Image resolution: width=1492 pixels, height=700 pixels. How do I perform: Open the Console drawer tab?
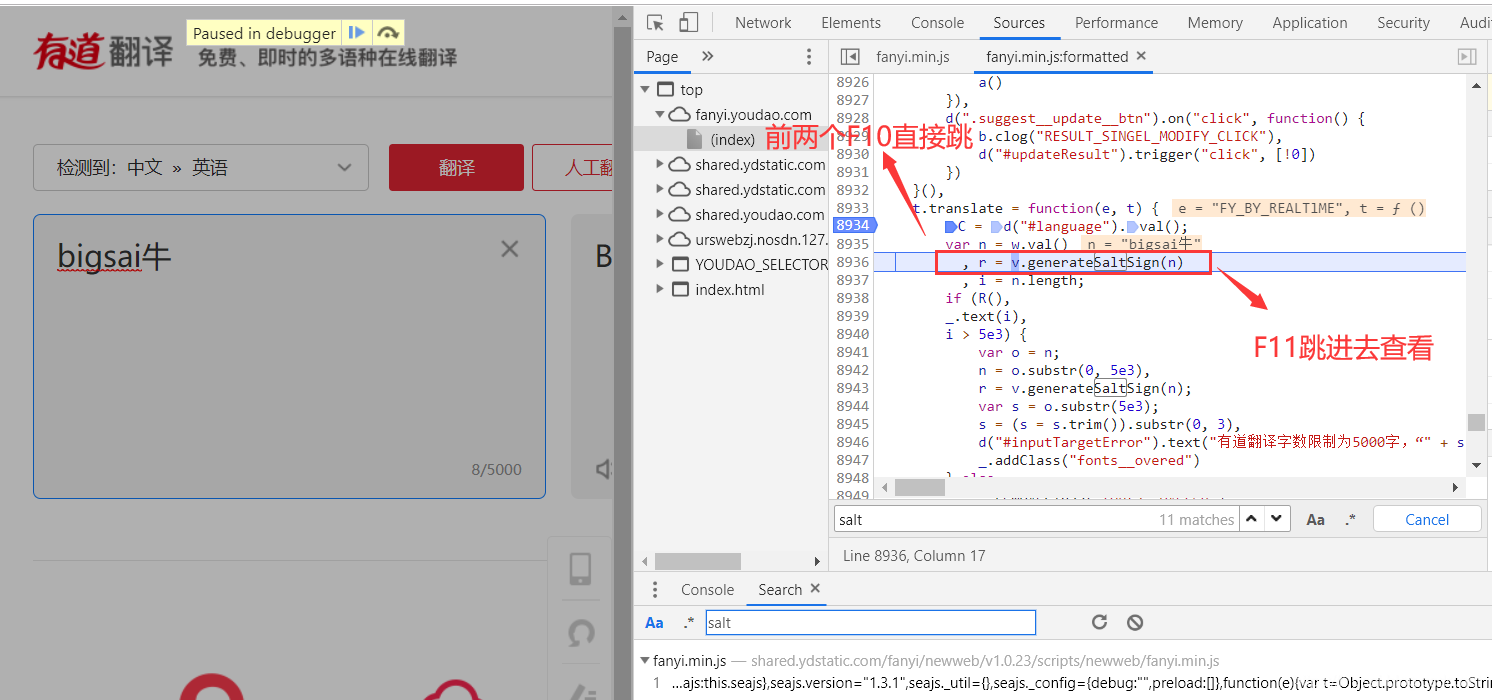coord(707,590)
